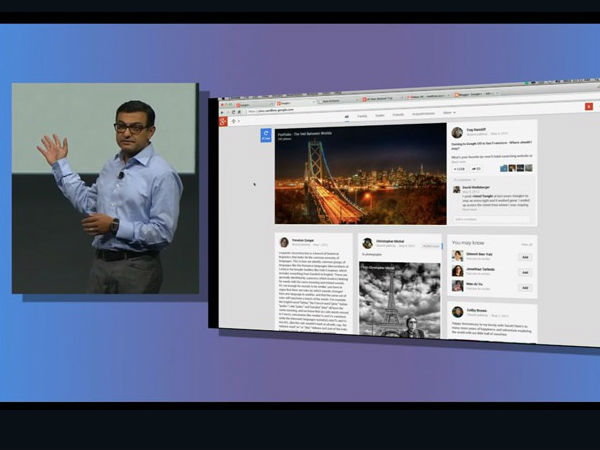Switch to the Family stream tab
The width and height of the screenshot is (600, 450).
tap(362, 115)
